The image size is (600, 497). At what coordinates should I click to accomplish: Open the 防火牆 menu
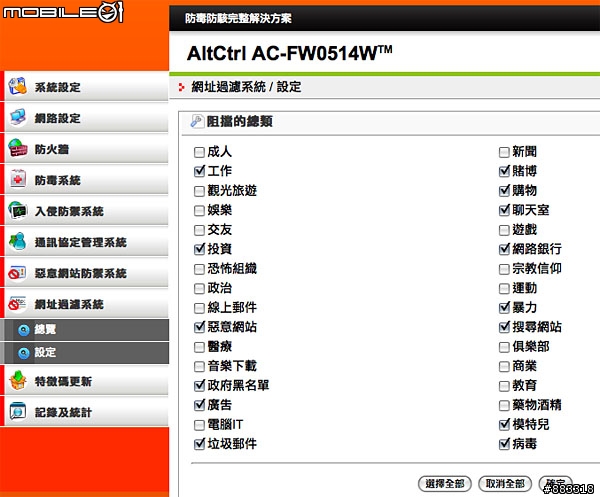click(86, 148)
